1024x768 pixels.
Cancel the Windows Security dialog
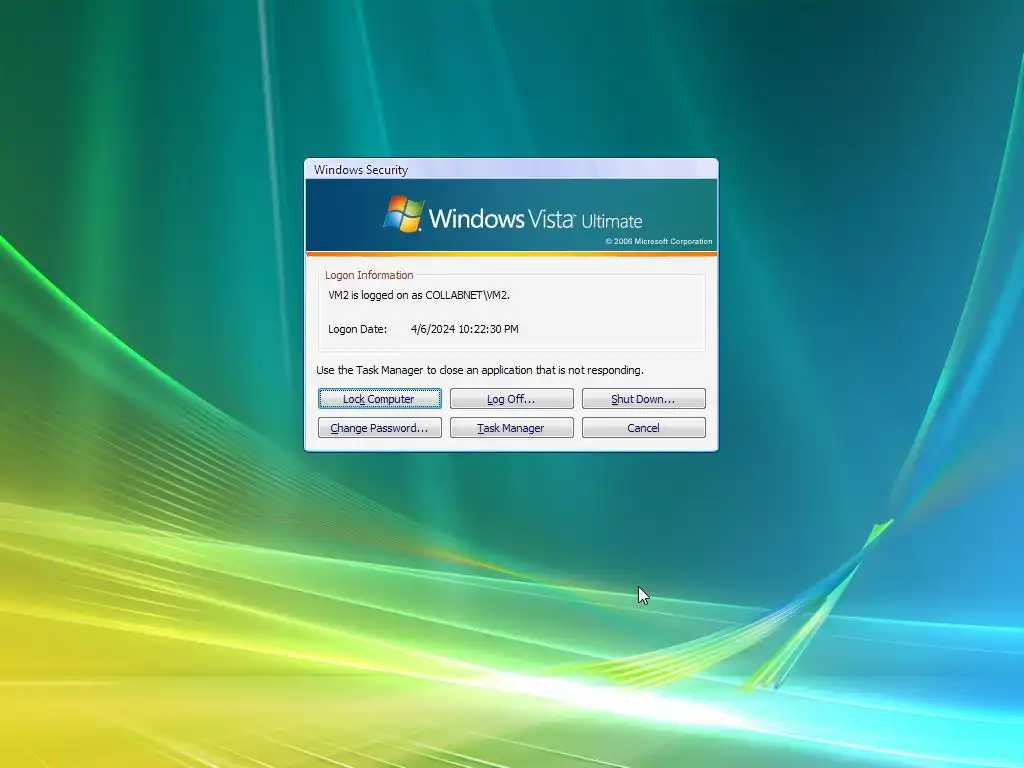point(643,428)
